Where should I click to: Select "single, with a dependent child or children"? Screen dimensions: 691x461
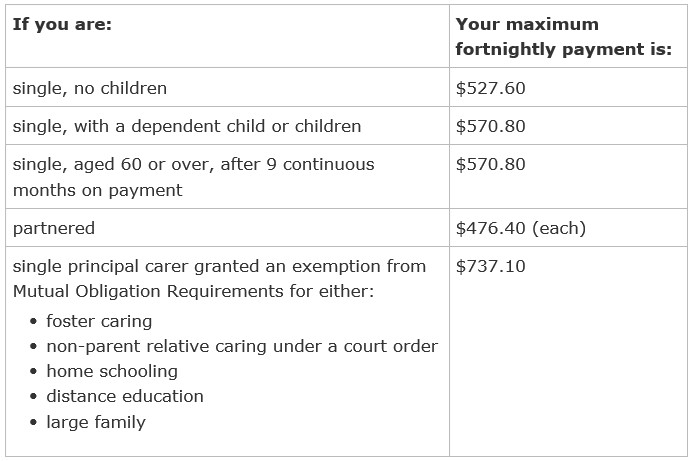tap(187, 126)
